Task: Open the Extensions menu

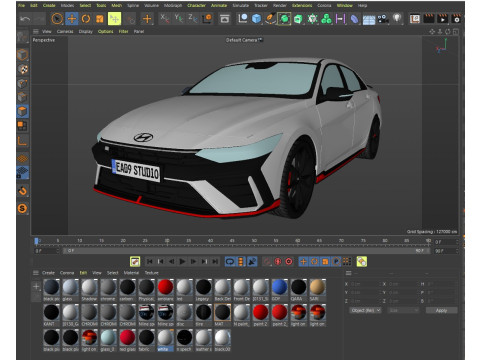Action: tap(302, 5)
